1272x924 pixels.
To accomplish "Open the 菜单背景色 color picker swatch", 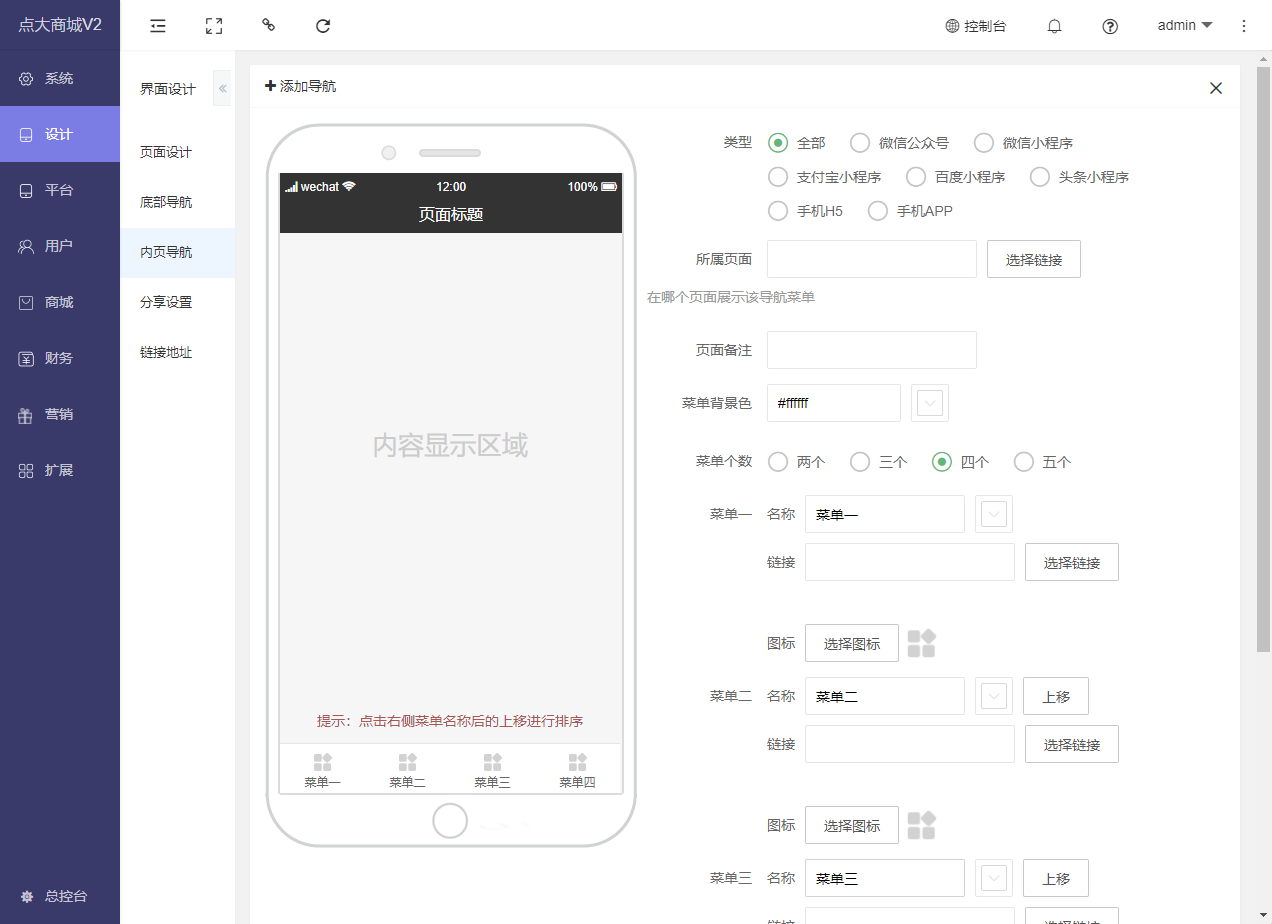I will pos(930,403).
